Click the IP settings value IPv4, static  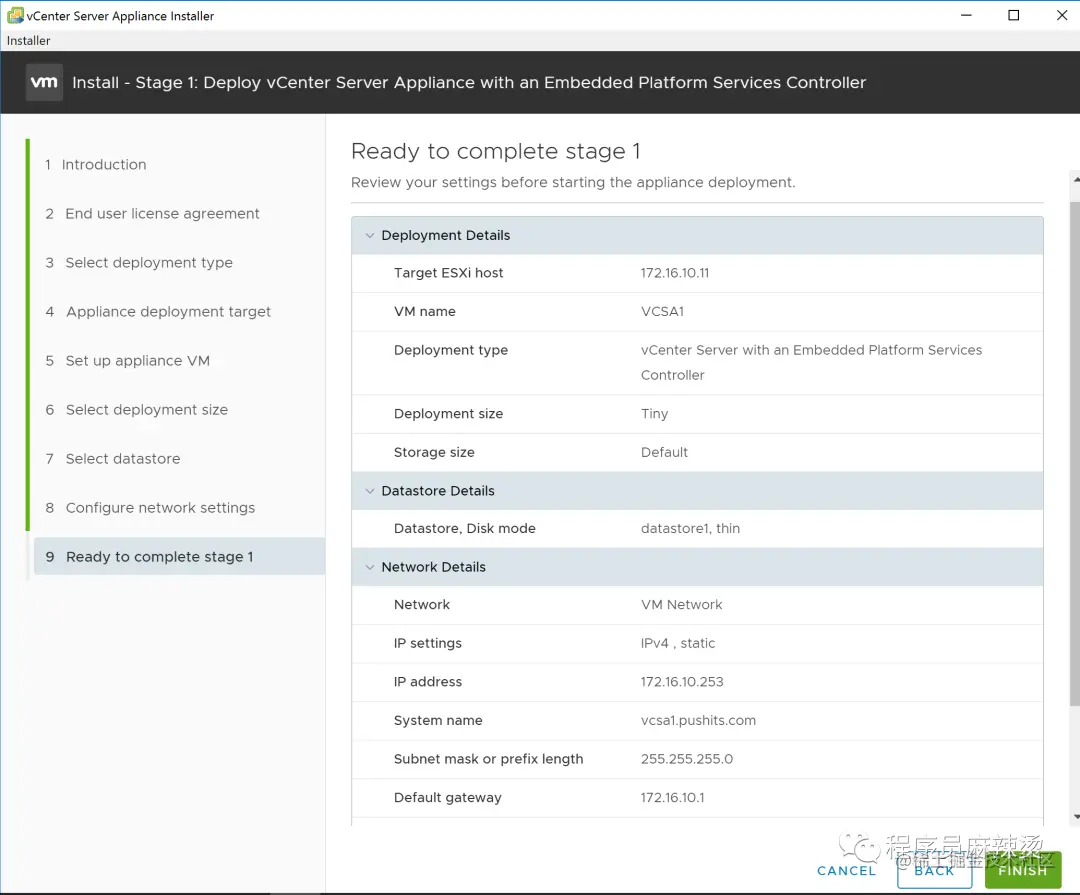pos(678,643)
